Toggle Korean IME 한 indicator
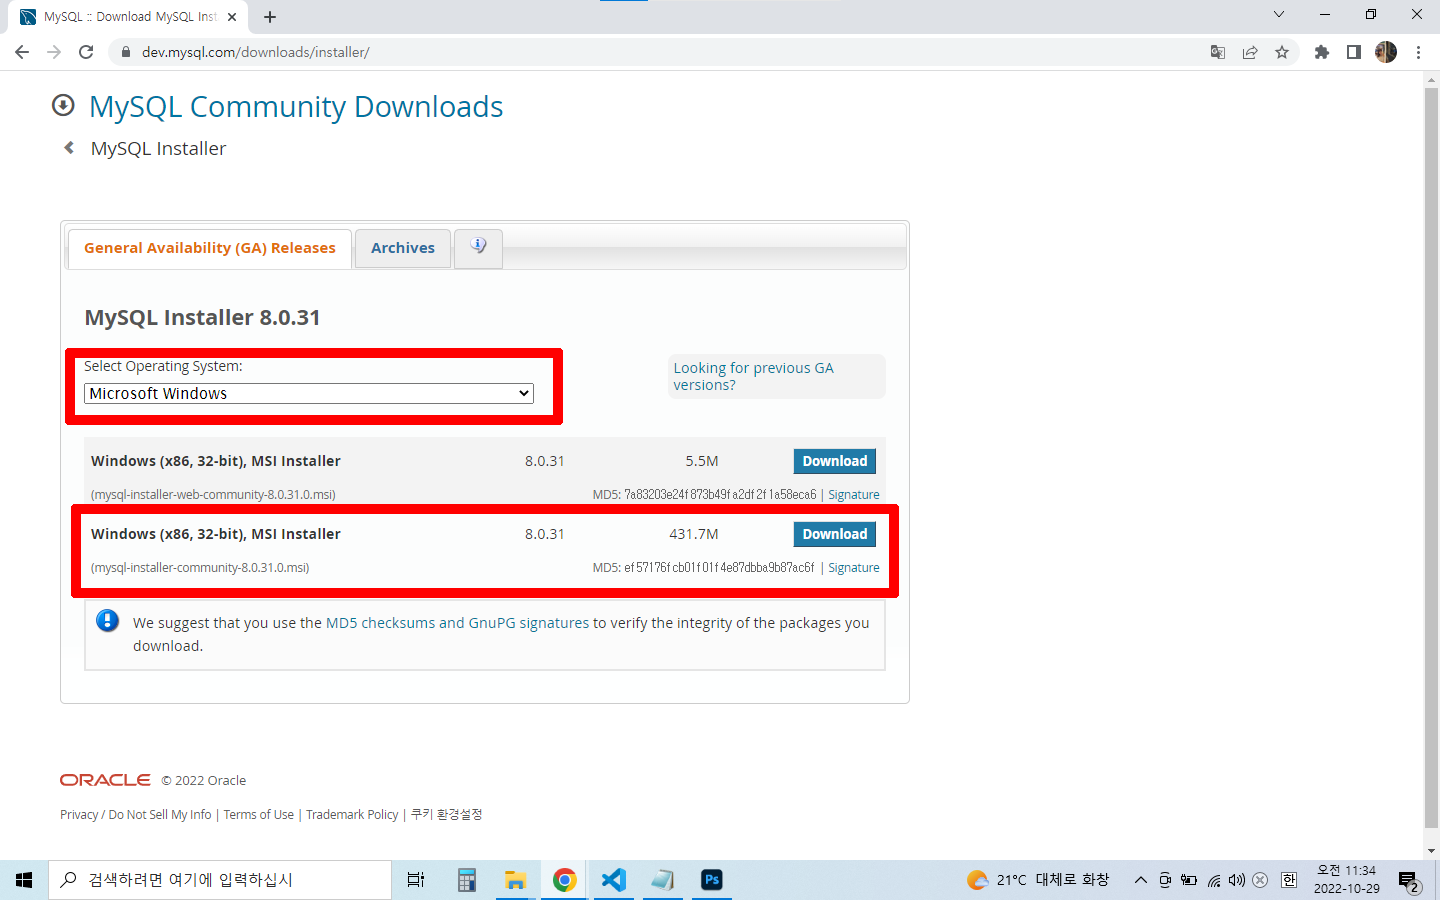 pyautogui.click(x=1289, y=880)
